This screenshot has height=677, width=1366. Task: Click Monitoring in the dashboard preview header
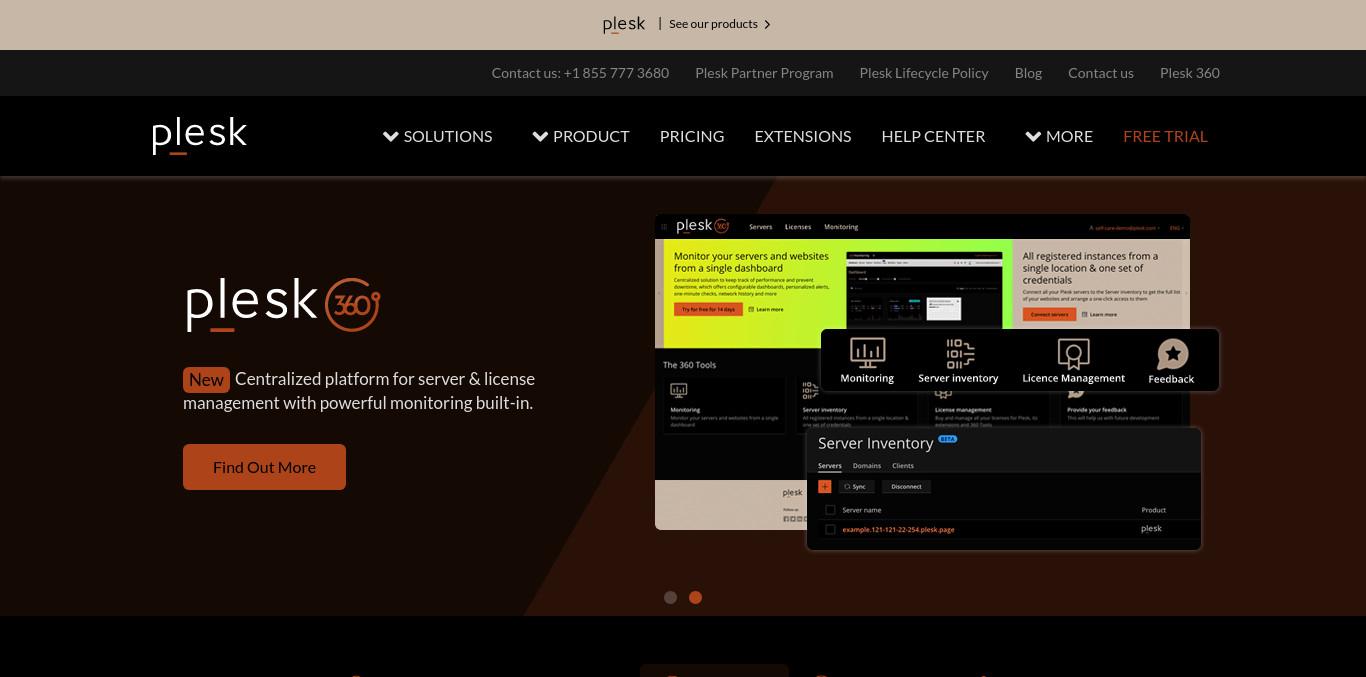pyautogui.click(x=841, y=227)
